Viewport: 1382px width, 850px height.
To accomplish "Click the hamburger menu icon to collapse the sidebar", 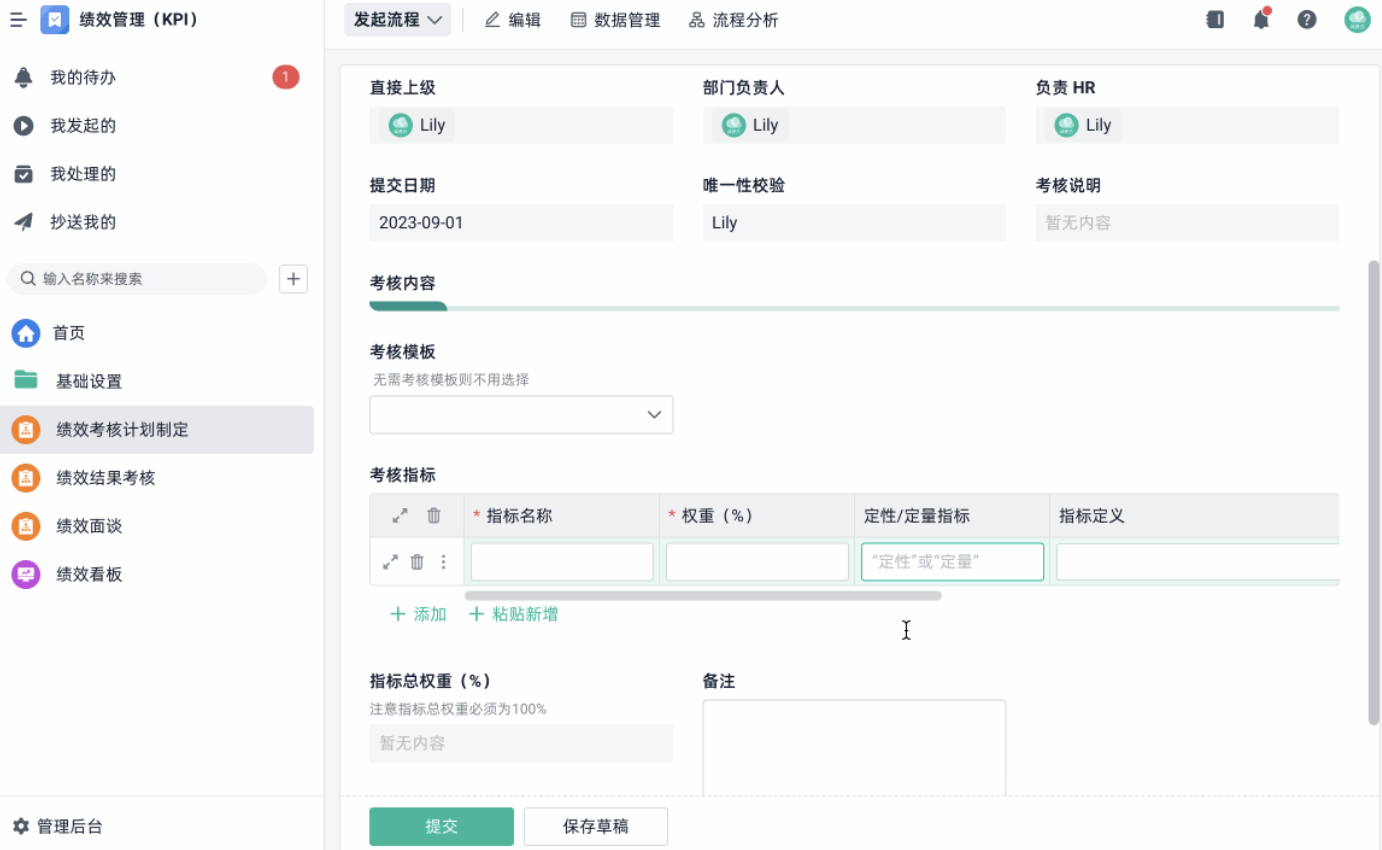I will (18, 19).
